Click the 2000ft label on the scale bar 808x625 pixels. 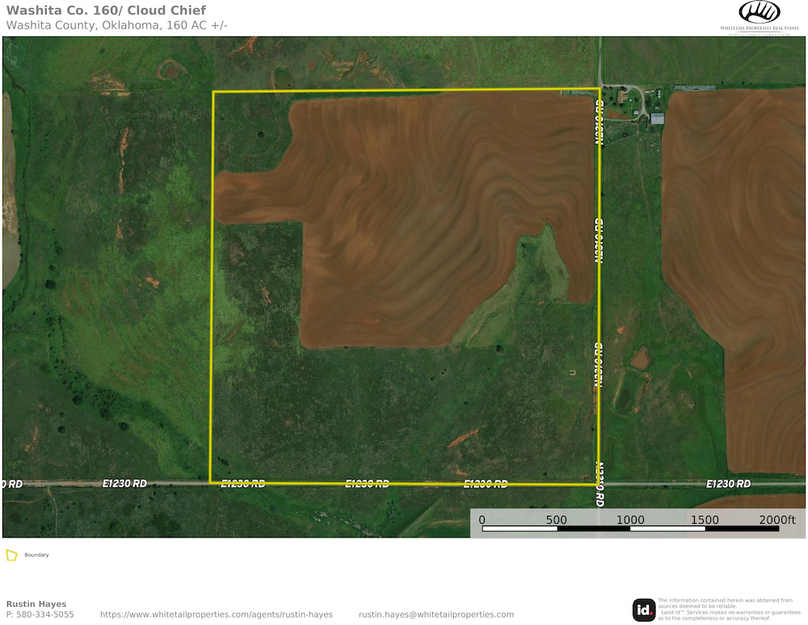coord(777,520)
